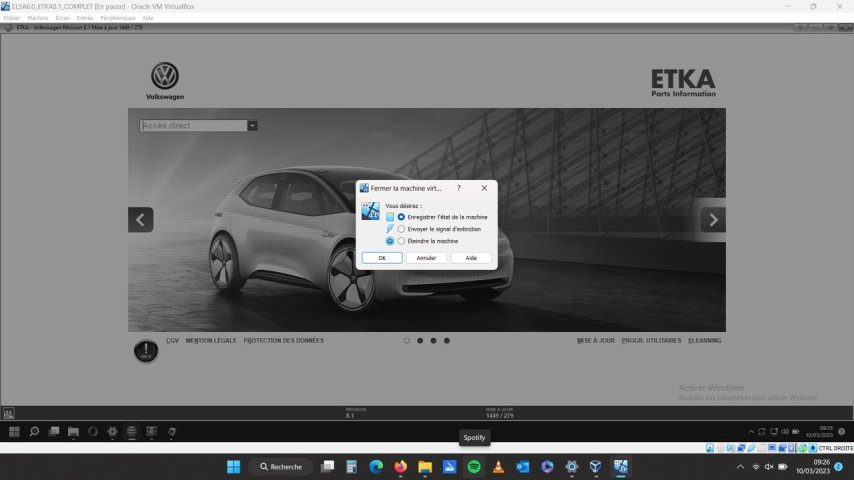Screen dimensions: 854x480
Task: Open notifications badge in host taskbar
Action: [839, 467]
